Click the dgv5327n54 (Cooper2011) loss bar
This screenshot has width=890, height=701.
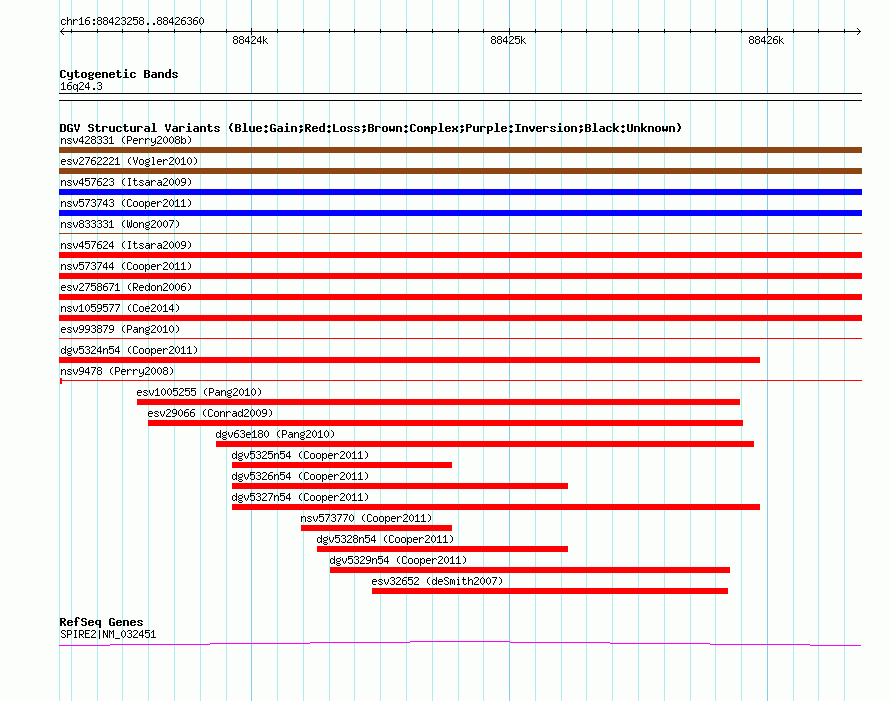[x=496, y=507]
